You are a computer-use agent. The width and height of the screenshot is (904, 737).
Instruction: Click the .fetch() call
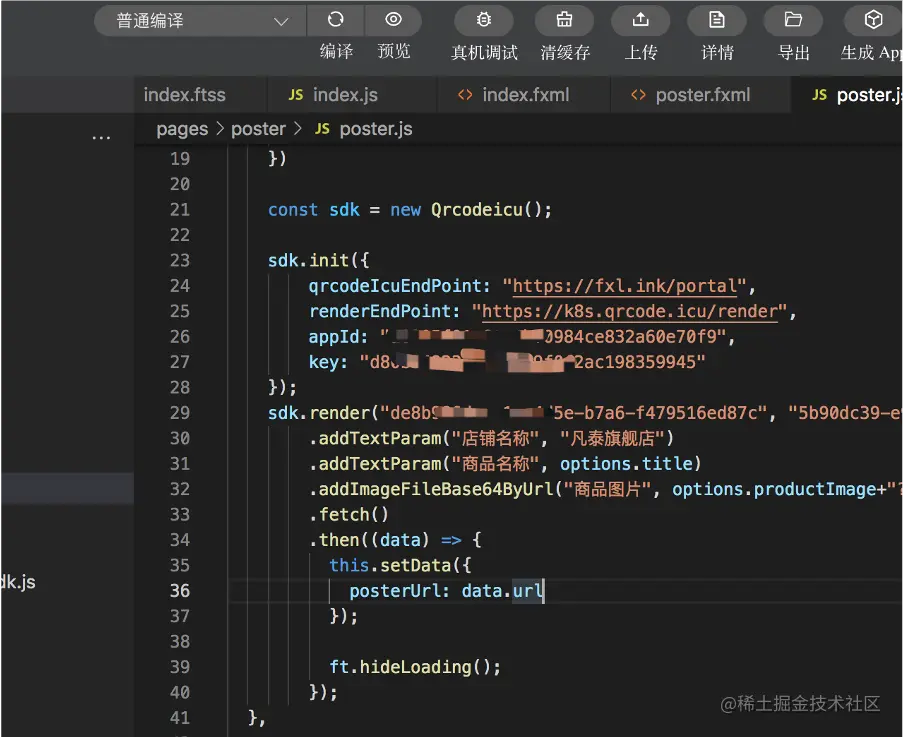point(349,514)
